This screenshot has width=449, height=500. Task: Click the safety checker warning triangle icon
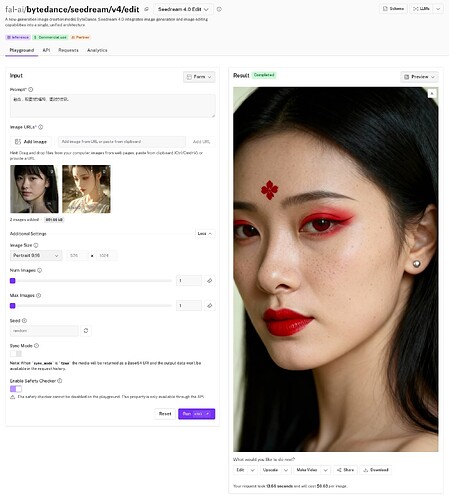click(13, 397)
